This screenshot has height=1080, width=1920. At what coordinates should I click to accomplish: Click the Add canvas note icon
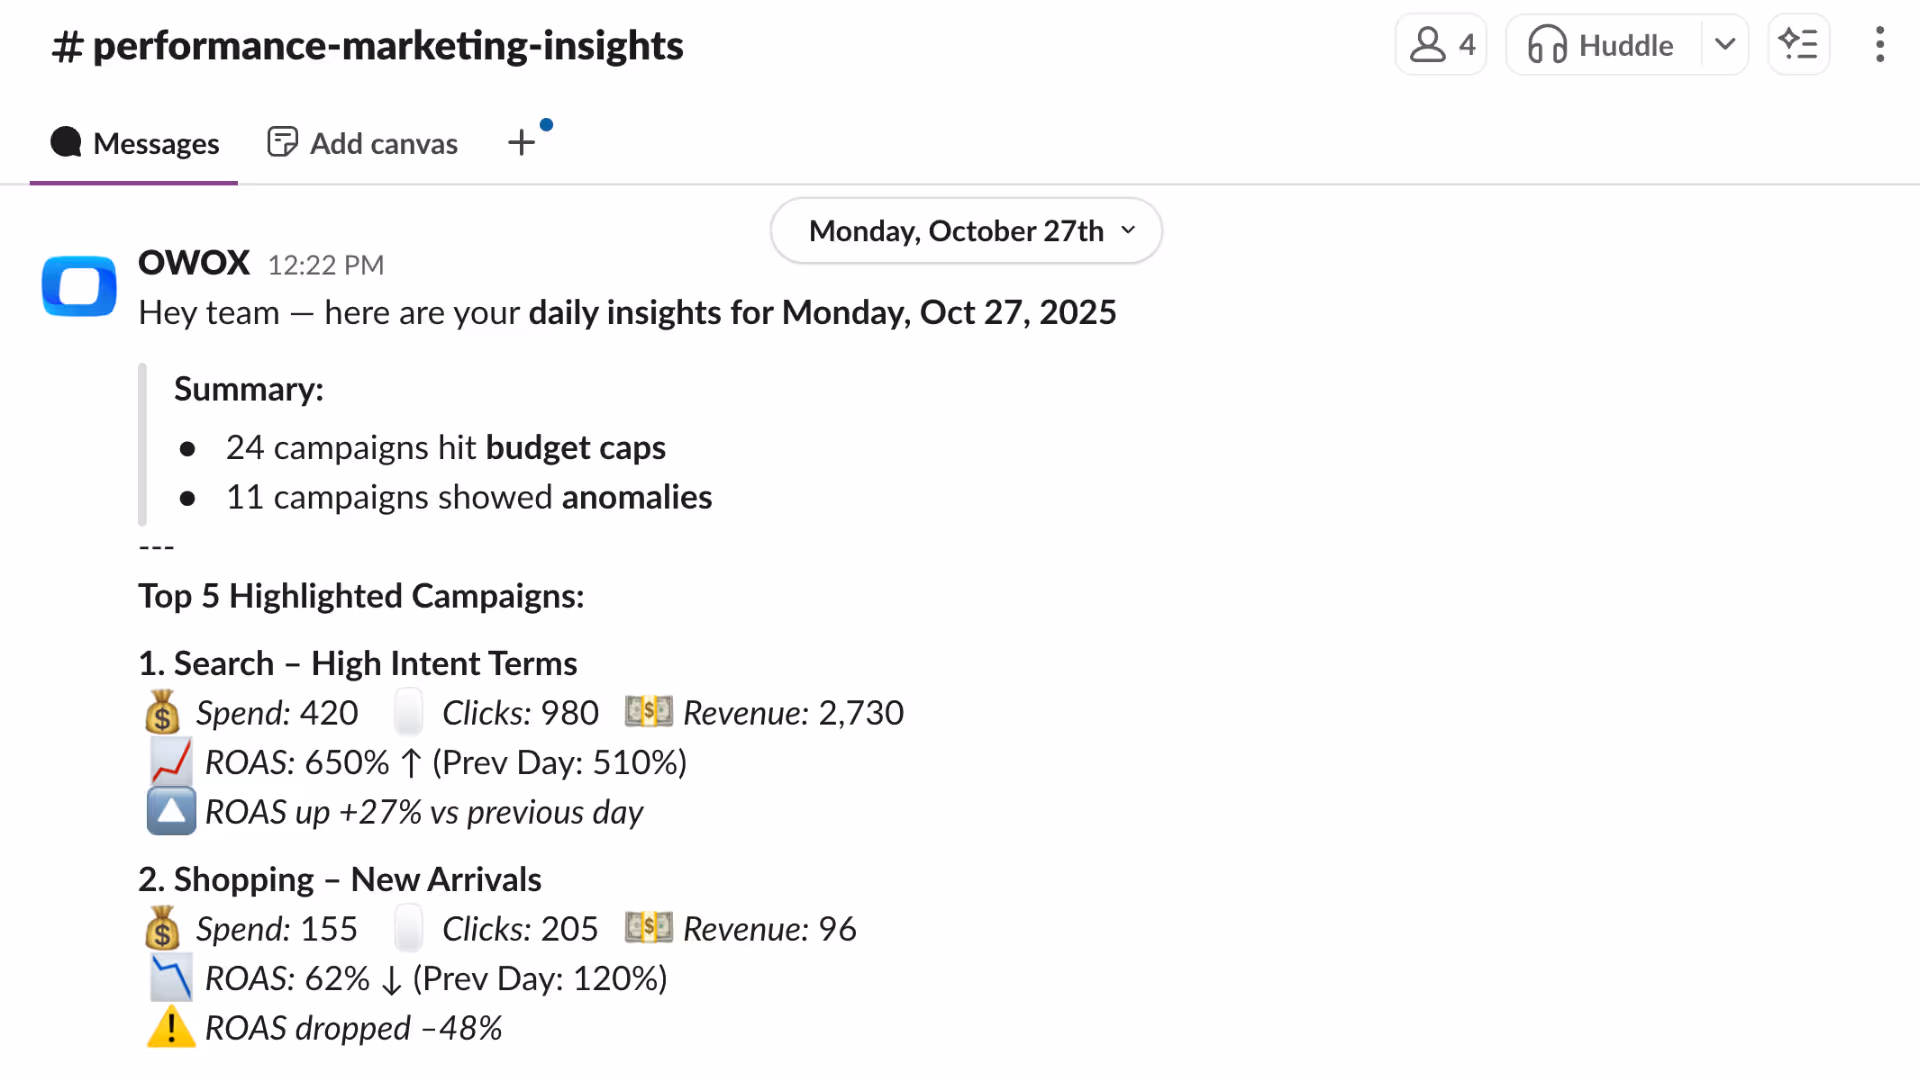click(x=281, y=142)
